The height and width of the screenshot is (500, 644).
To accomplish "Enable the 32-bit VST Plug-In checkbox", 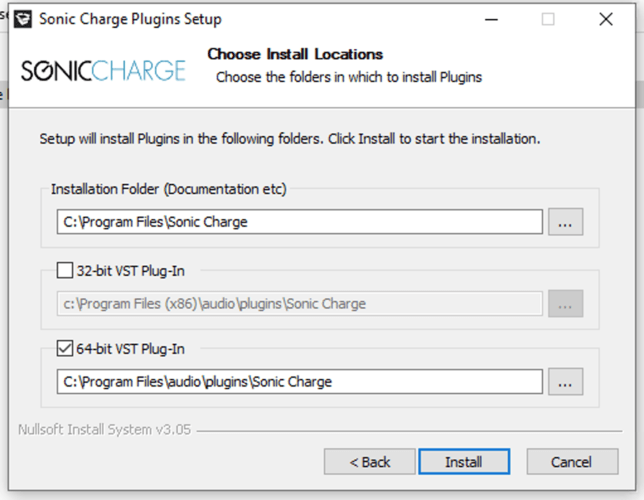I will (65, 271).
